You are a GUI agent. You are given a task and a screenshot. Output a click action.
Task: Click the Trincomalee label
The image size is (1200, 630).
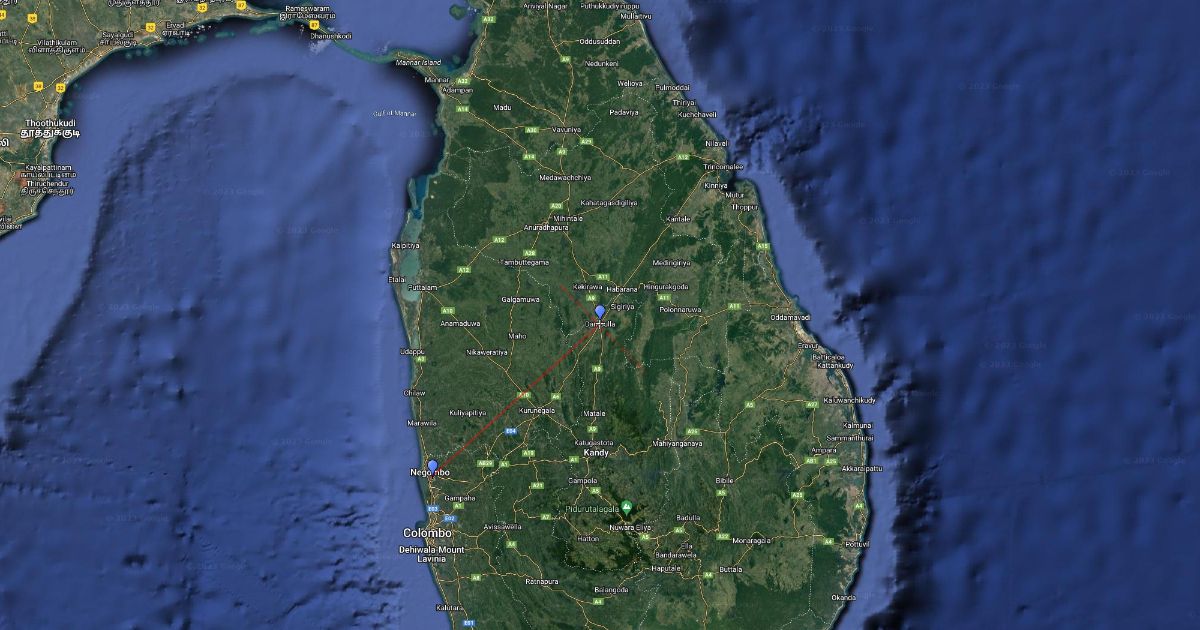(723, 166)
